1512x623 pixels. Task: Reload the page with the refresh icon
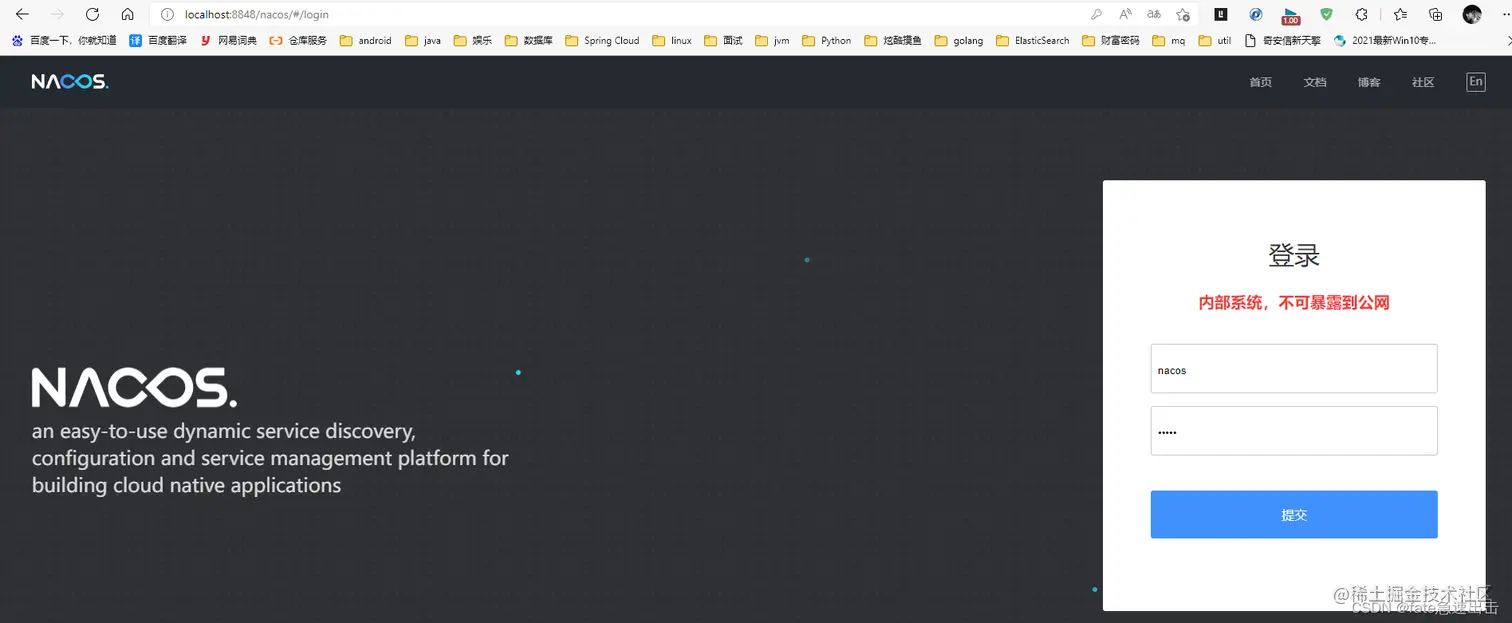tap(92, 14)
